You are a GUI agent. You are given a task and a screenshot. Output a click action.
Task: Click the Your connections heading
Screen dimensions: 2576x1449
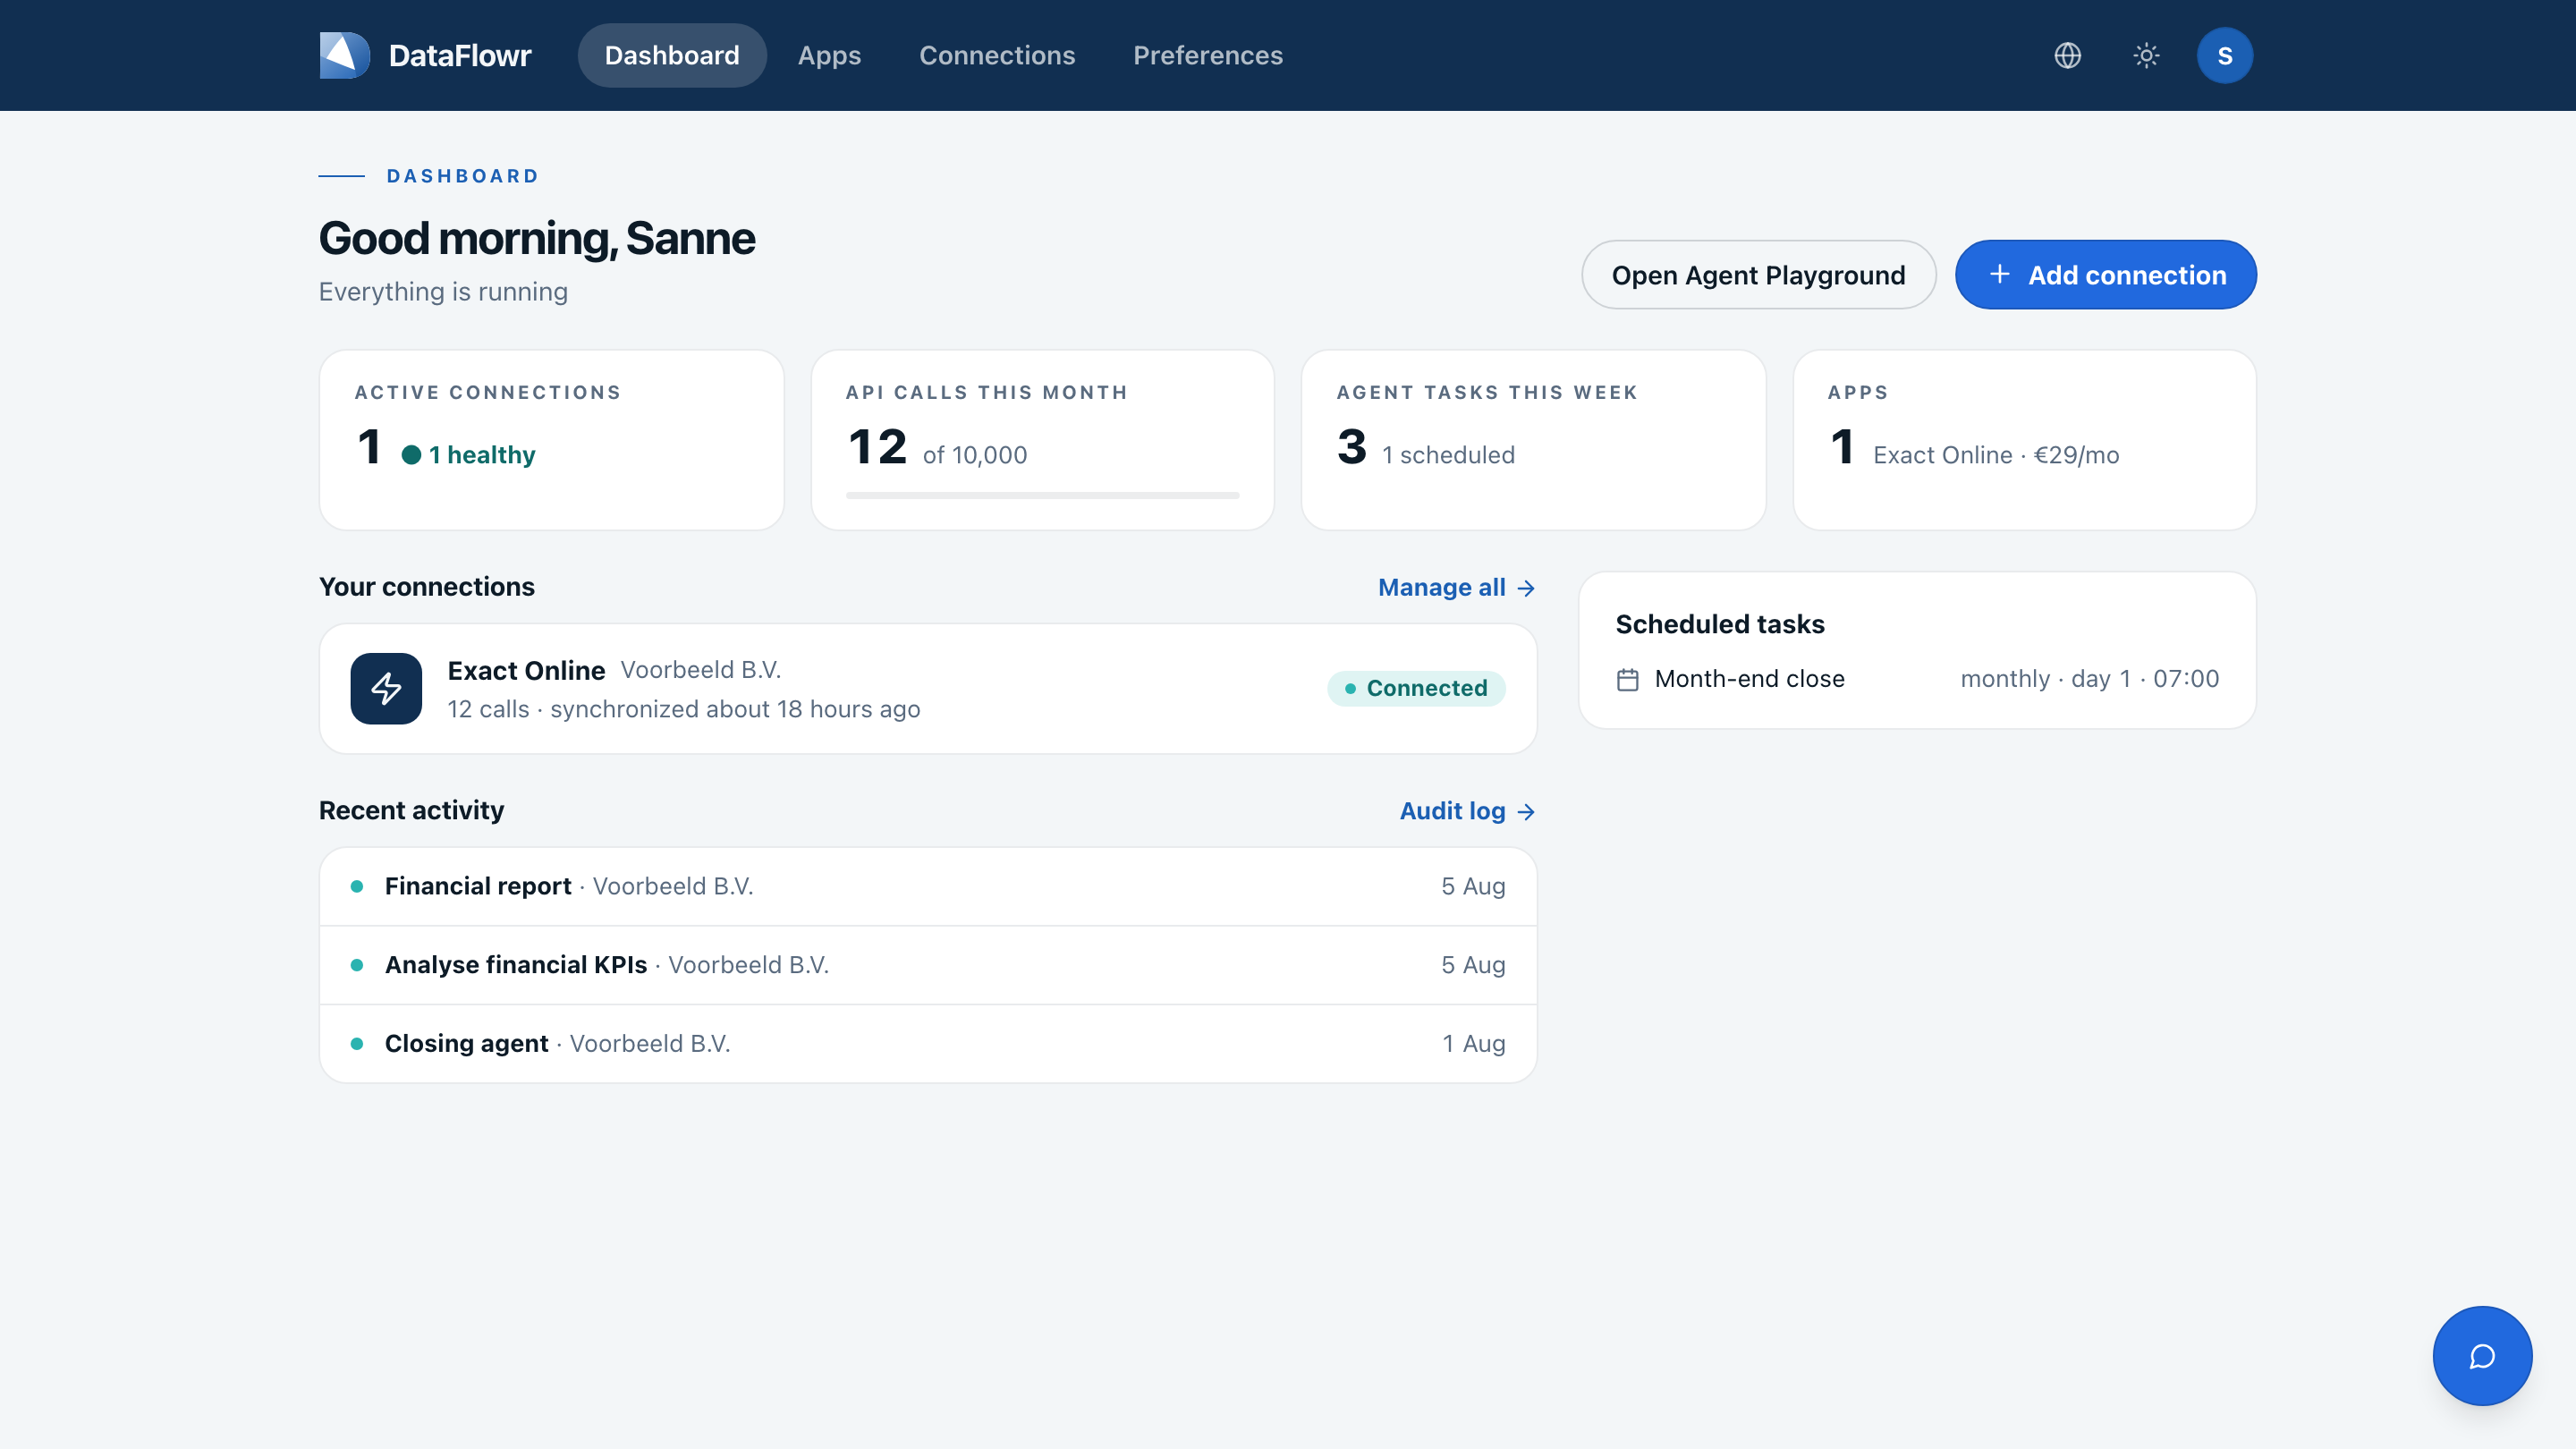(x=426, y=586)
